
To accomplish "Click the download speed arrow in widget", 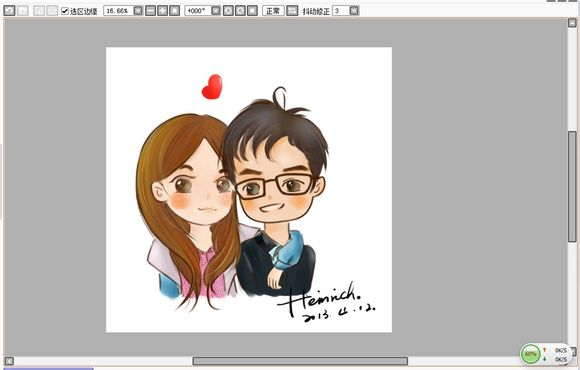I will [544, 359].
